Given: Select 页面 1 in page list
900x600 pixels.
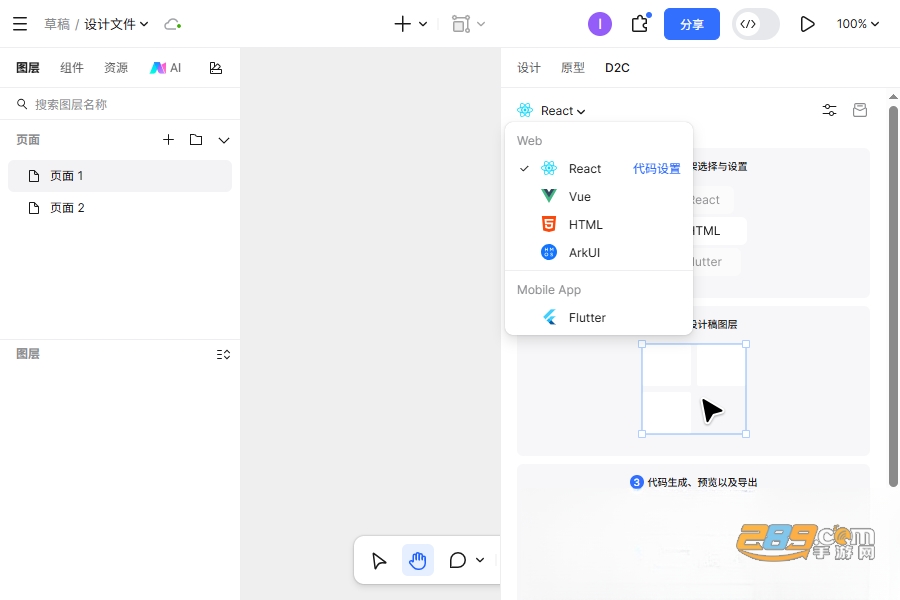Looking at the screenshot, I should coord(120,176).
